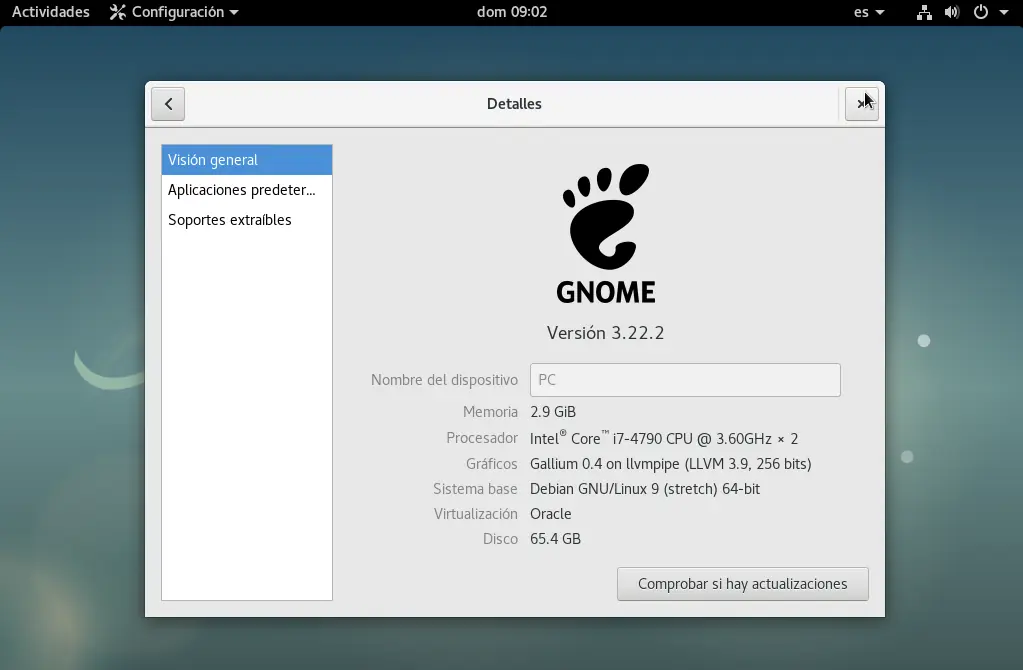Click the Gráficos label
The width and height of the screenshot is (1023, 670).
(491, 464)
